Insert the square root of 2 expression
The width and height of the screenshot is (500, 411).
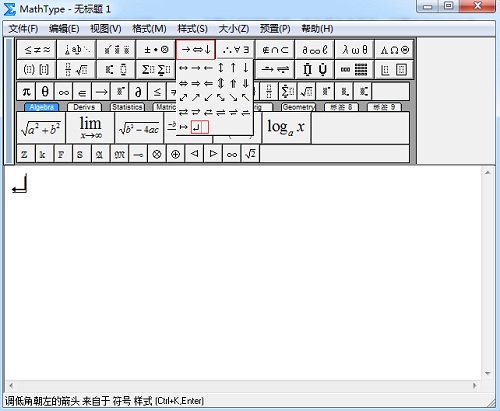(x=250, y=154)
